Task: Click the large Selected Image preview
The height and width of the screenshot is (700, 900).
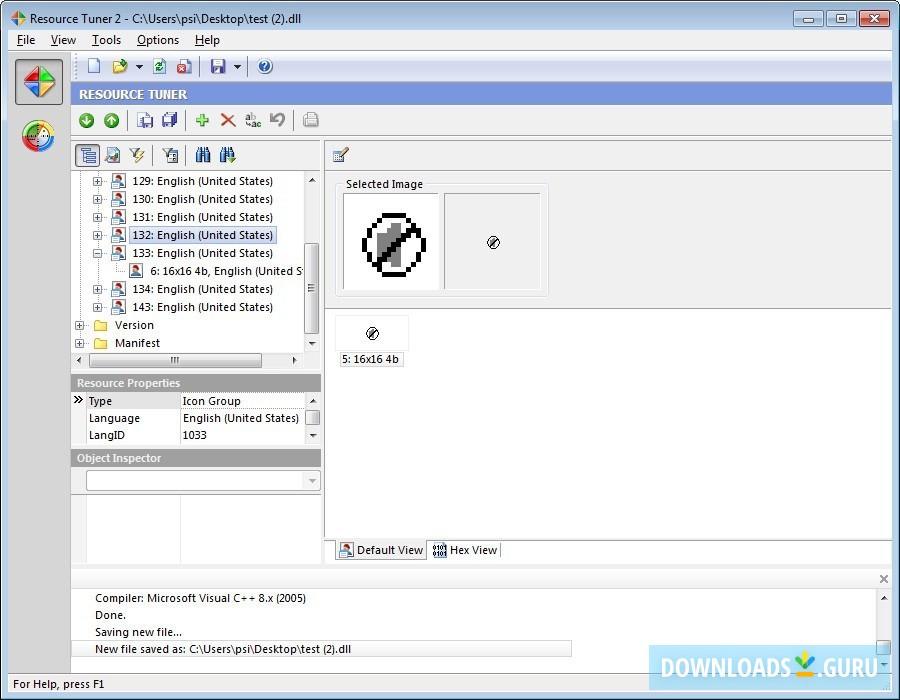Action: pos(391,242)
